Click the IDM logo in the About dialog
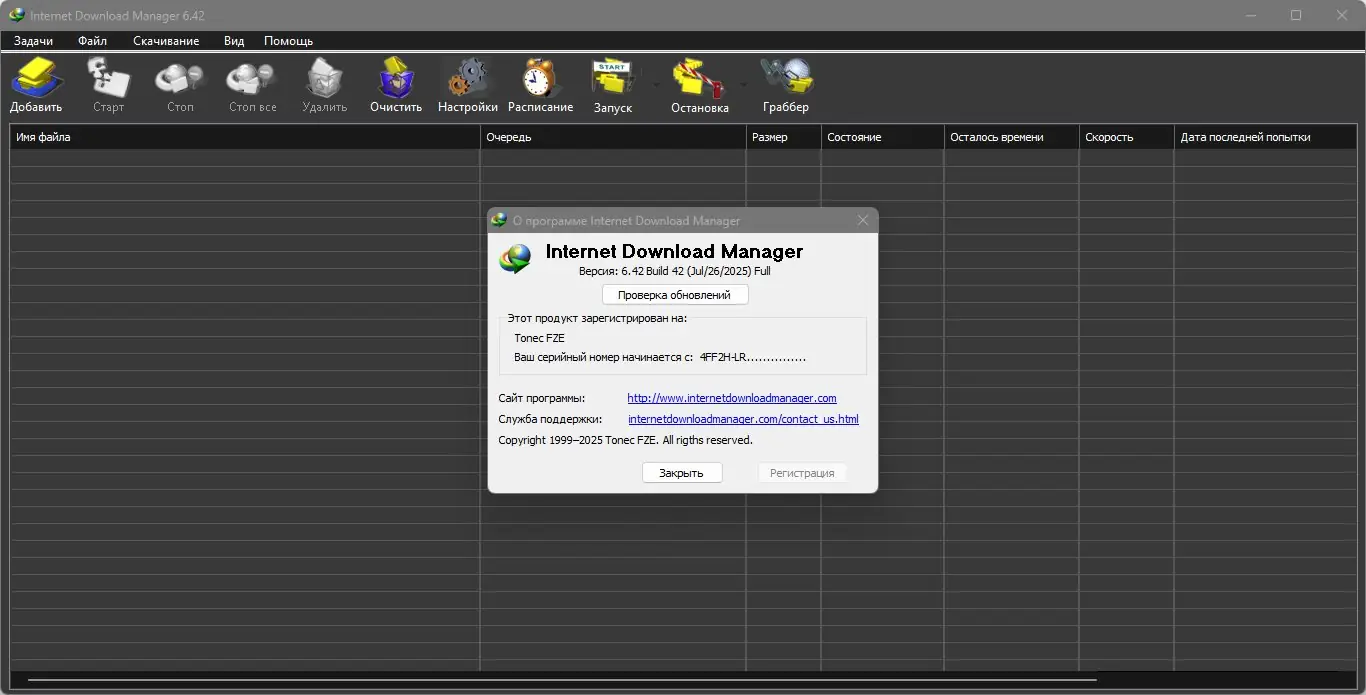 click(x=513, y=258)
